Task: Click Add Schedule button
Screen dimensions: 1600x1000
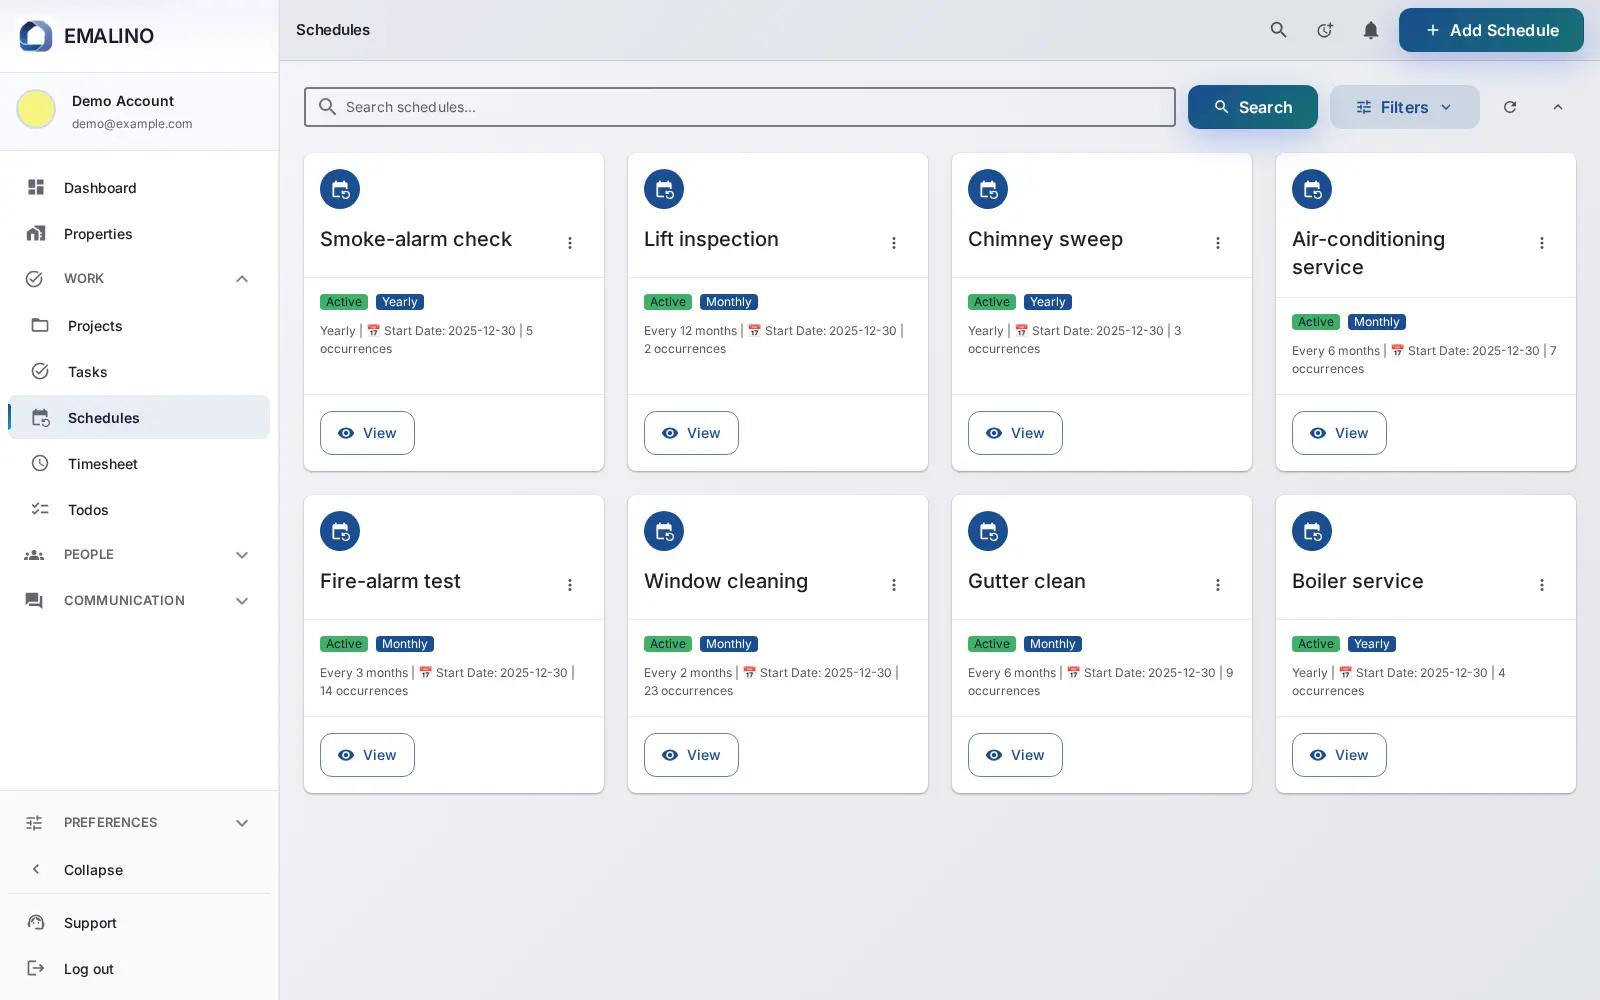Action: tap(1491, 30)
